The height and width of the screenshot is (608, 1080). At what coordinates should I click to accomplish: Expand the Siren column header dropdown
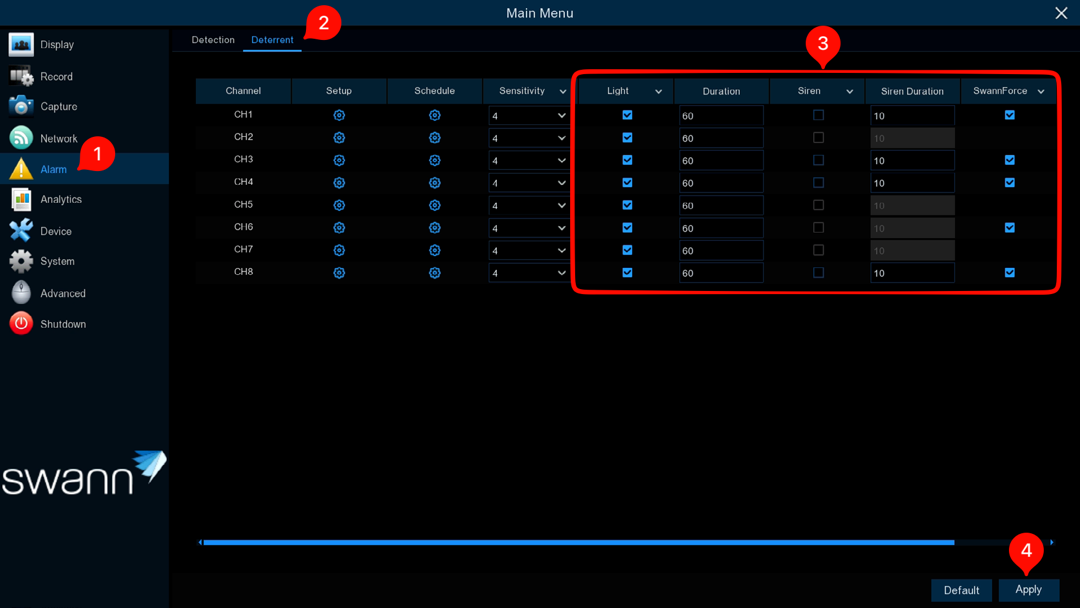[x=850, y=92]
